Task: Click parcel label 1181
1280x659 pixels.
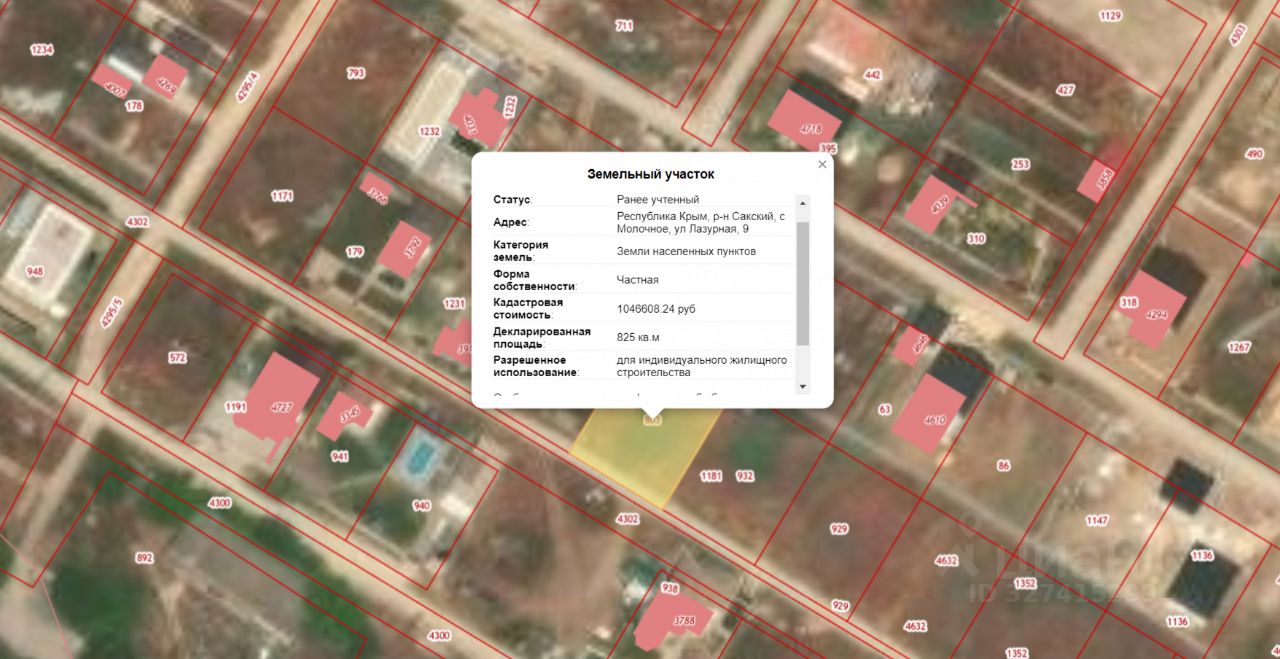Action: click(x=710, y=476)
